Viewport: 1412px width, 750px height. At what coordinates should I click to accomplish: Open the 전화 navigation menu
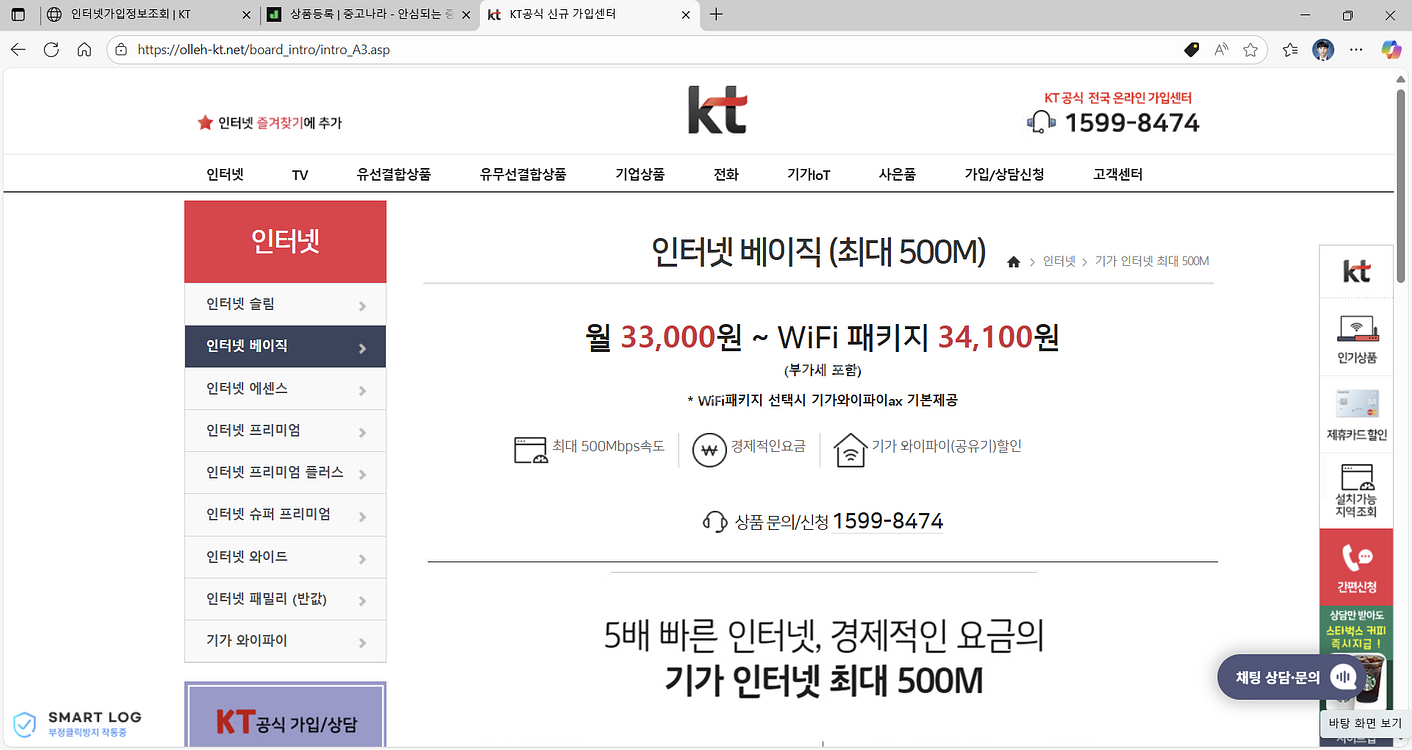pyautogui.click(x=726, y=174)
